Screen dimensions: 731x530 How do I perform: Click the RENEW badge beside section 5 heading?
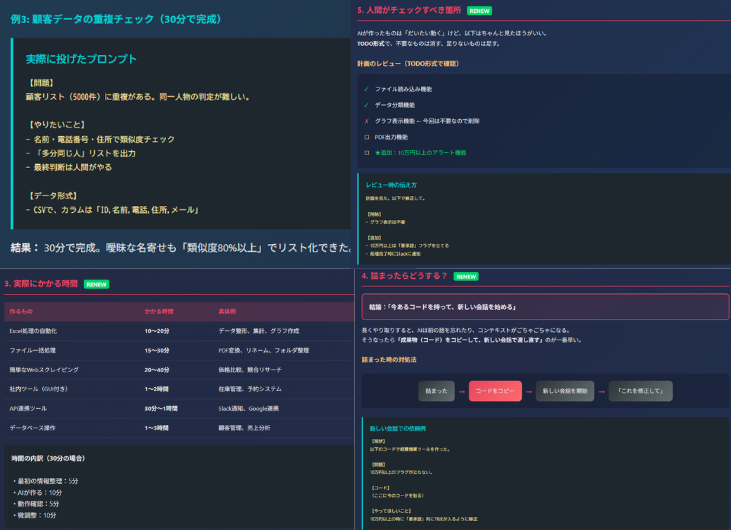[x=479, y=11]
